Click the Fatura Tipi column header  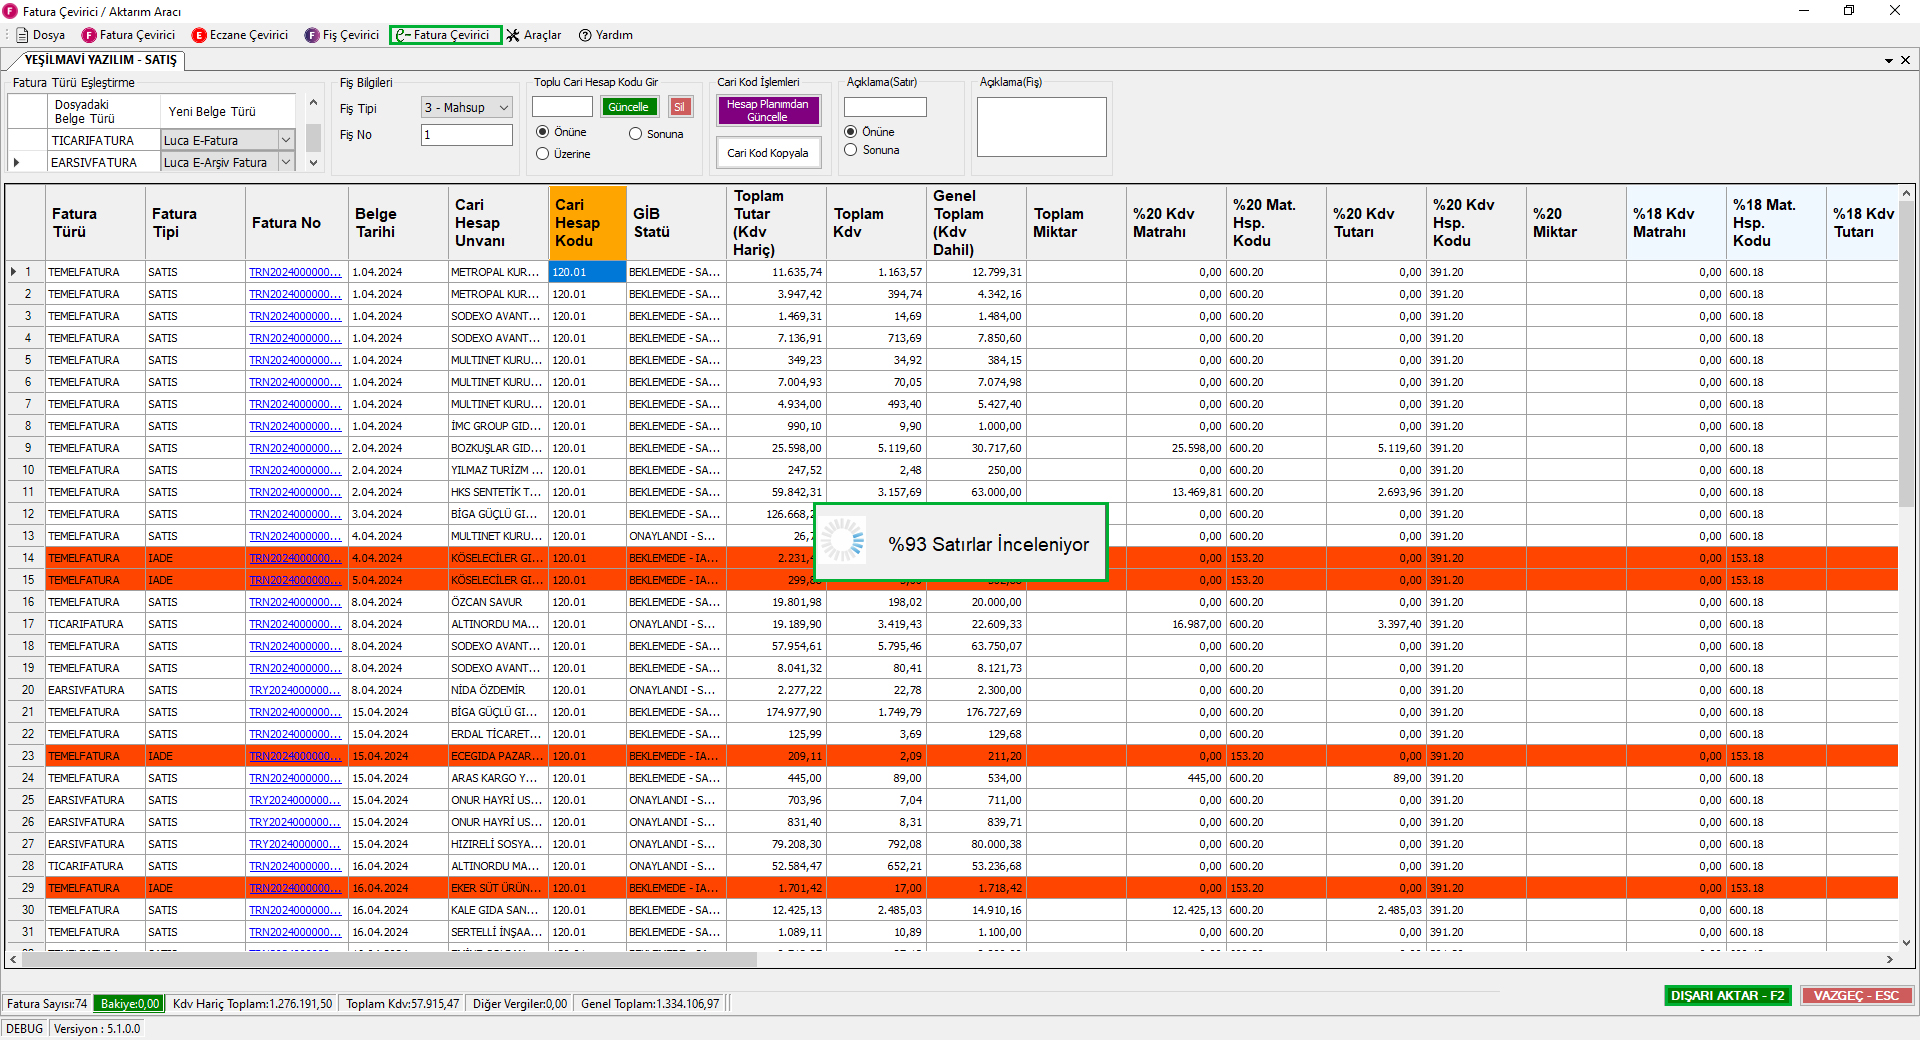(195, 222)
